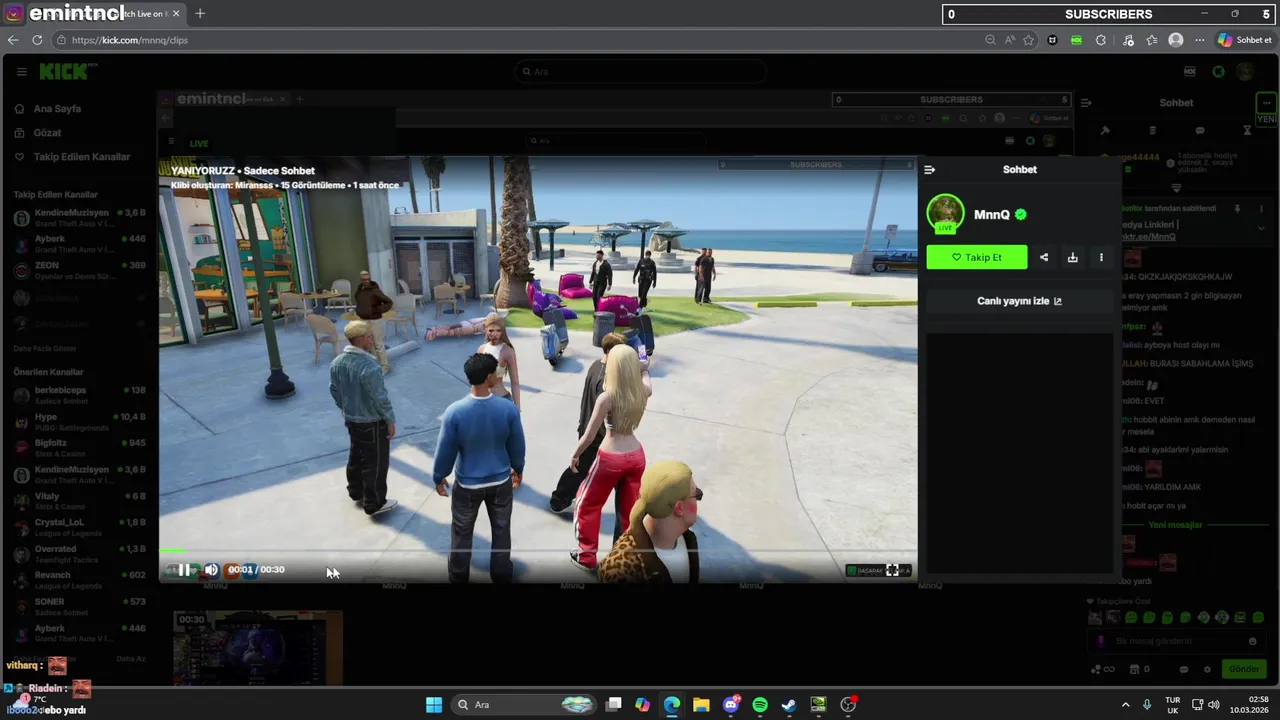The height and width of the screenshot is (720, 1280).
Task: Toggle read aloud icon in address bar
Action: 1010,40
